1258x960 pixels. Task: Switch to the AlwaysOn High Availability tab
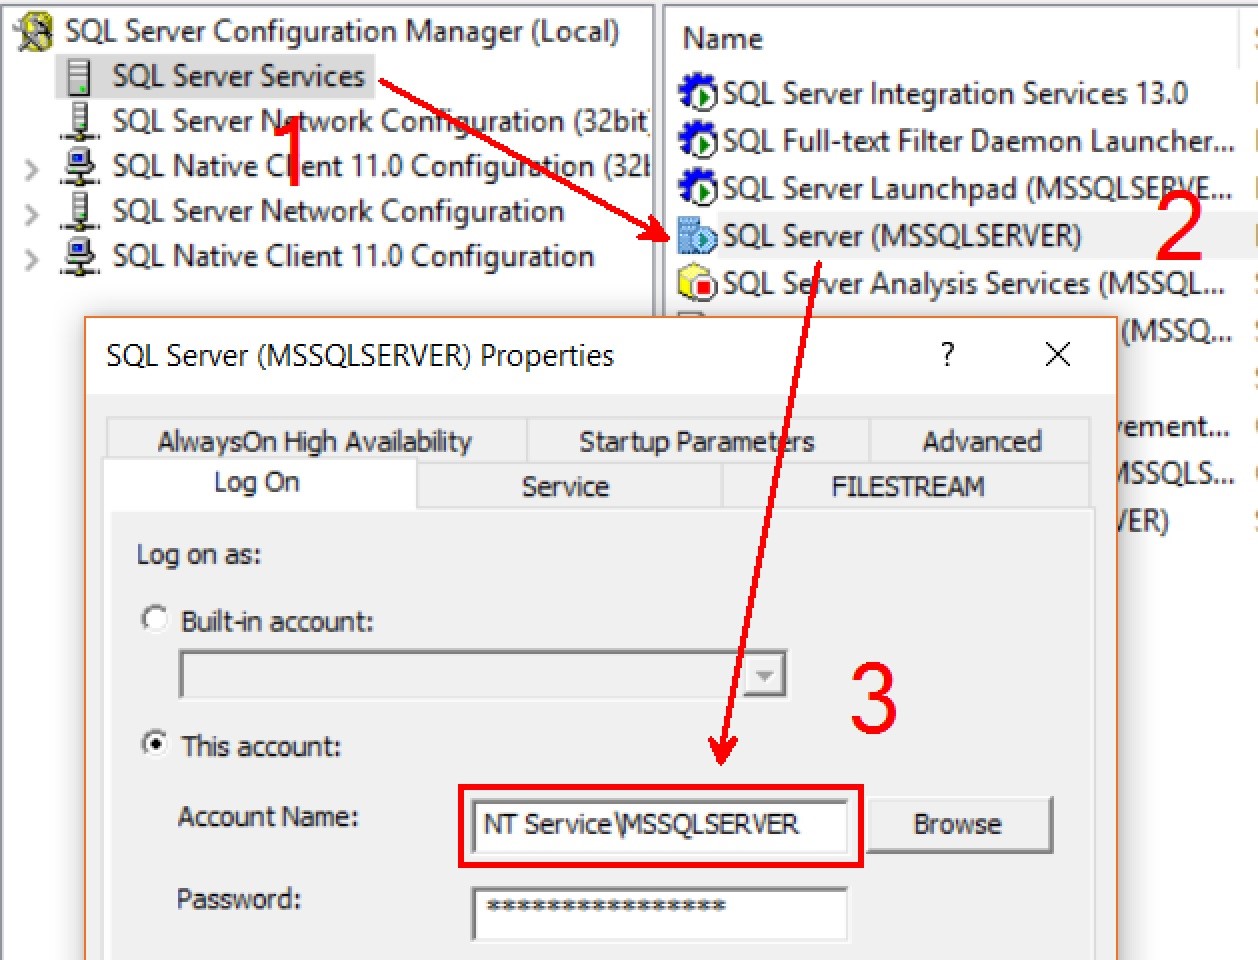click(x=315, y=440)
